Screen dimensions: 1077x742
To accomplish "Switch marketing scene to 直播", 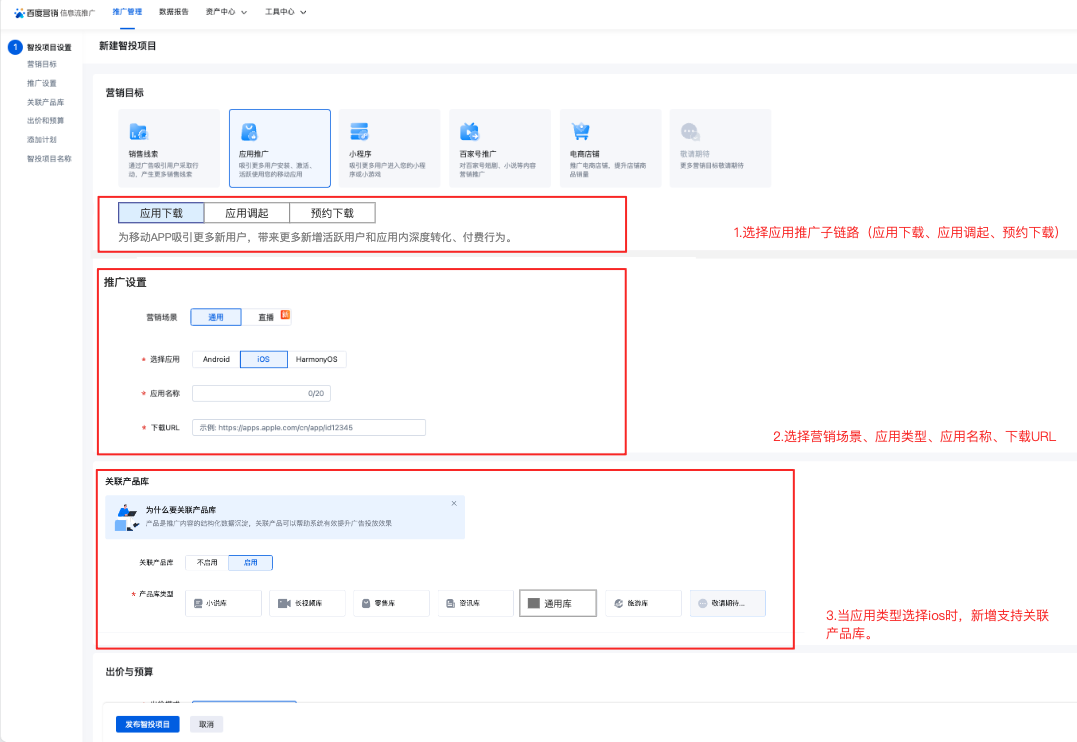I will pos(266,317).
